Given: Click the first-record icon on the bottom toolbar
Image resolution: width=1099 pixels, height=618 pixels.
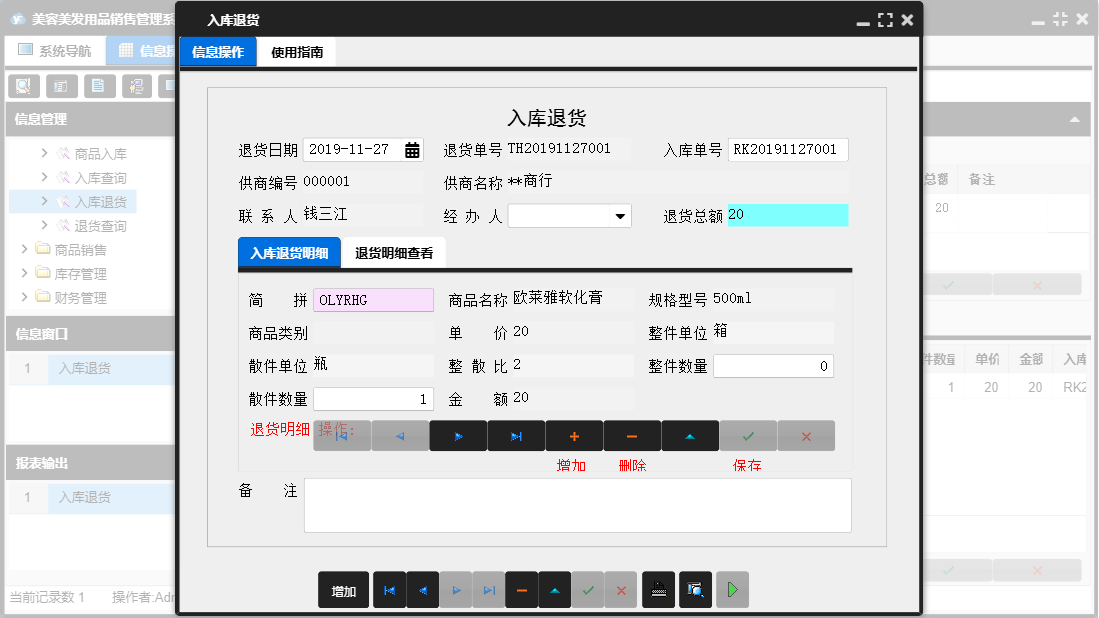Looking at the screenshot, I should (x=390, y=589).
